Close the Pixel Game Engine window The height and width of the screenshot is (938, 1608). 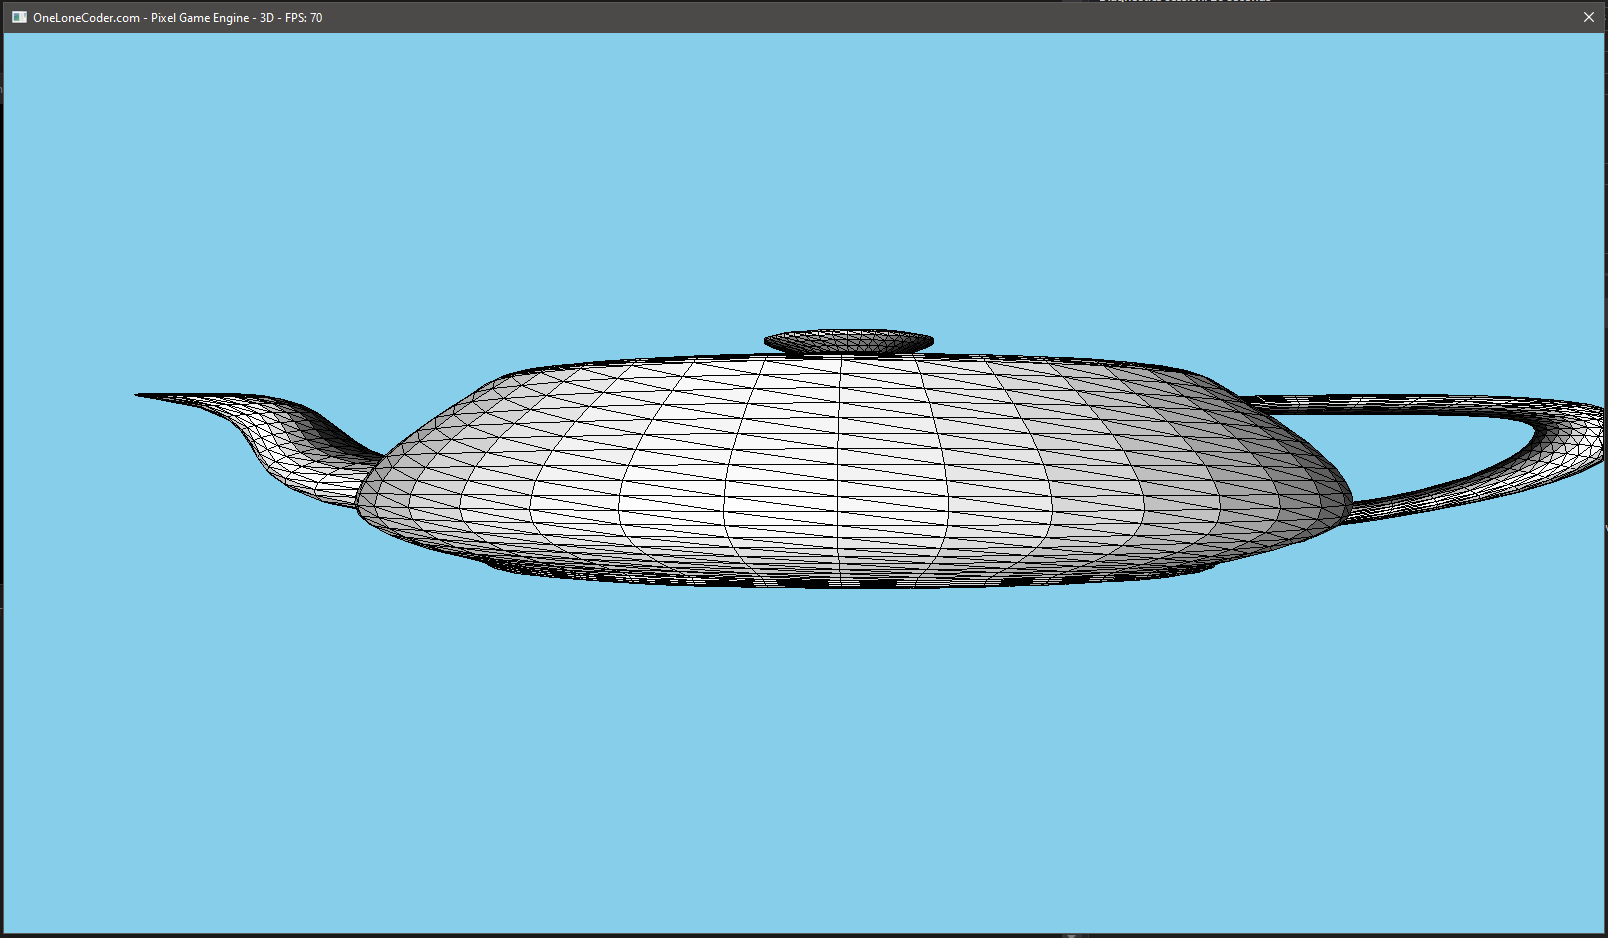coord(1589,17)
